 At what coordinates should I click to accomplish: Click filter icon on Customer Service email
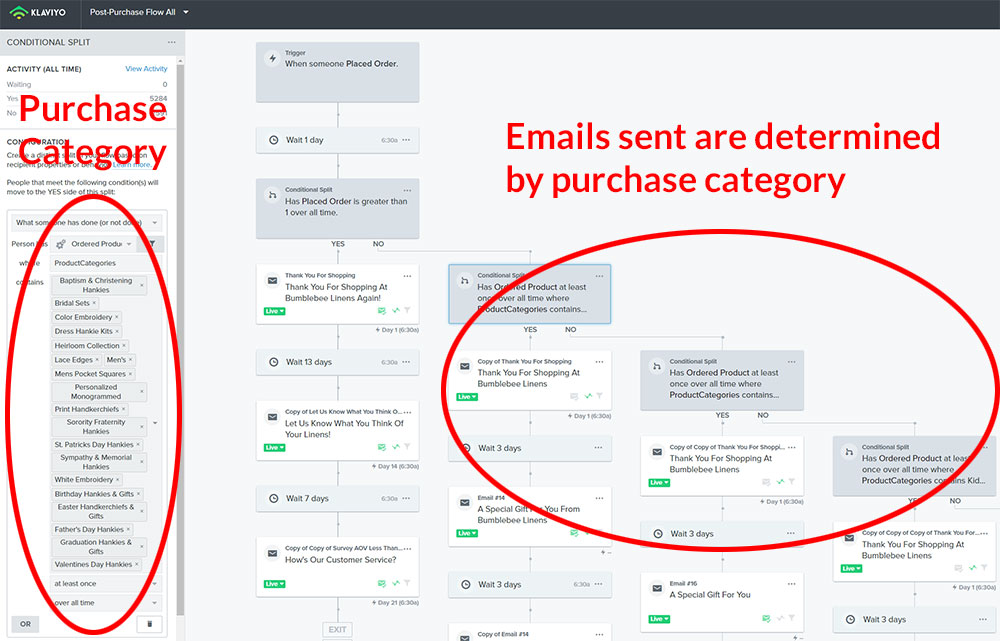407,584
